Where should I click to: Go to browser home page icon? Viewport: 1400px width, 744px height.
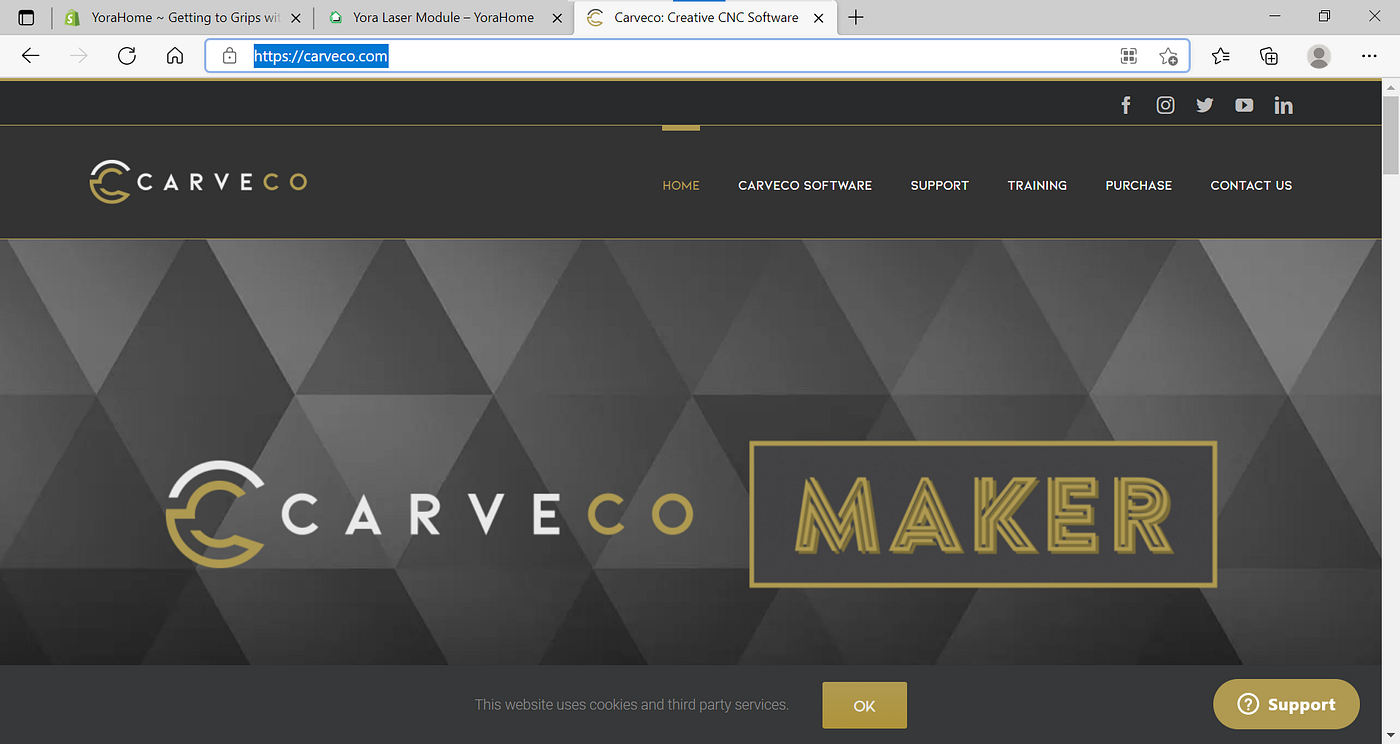click(x=175, y=56)
